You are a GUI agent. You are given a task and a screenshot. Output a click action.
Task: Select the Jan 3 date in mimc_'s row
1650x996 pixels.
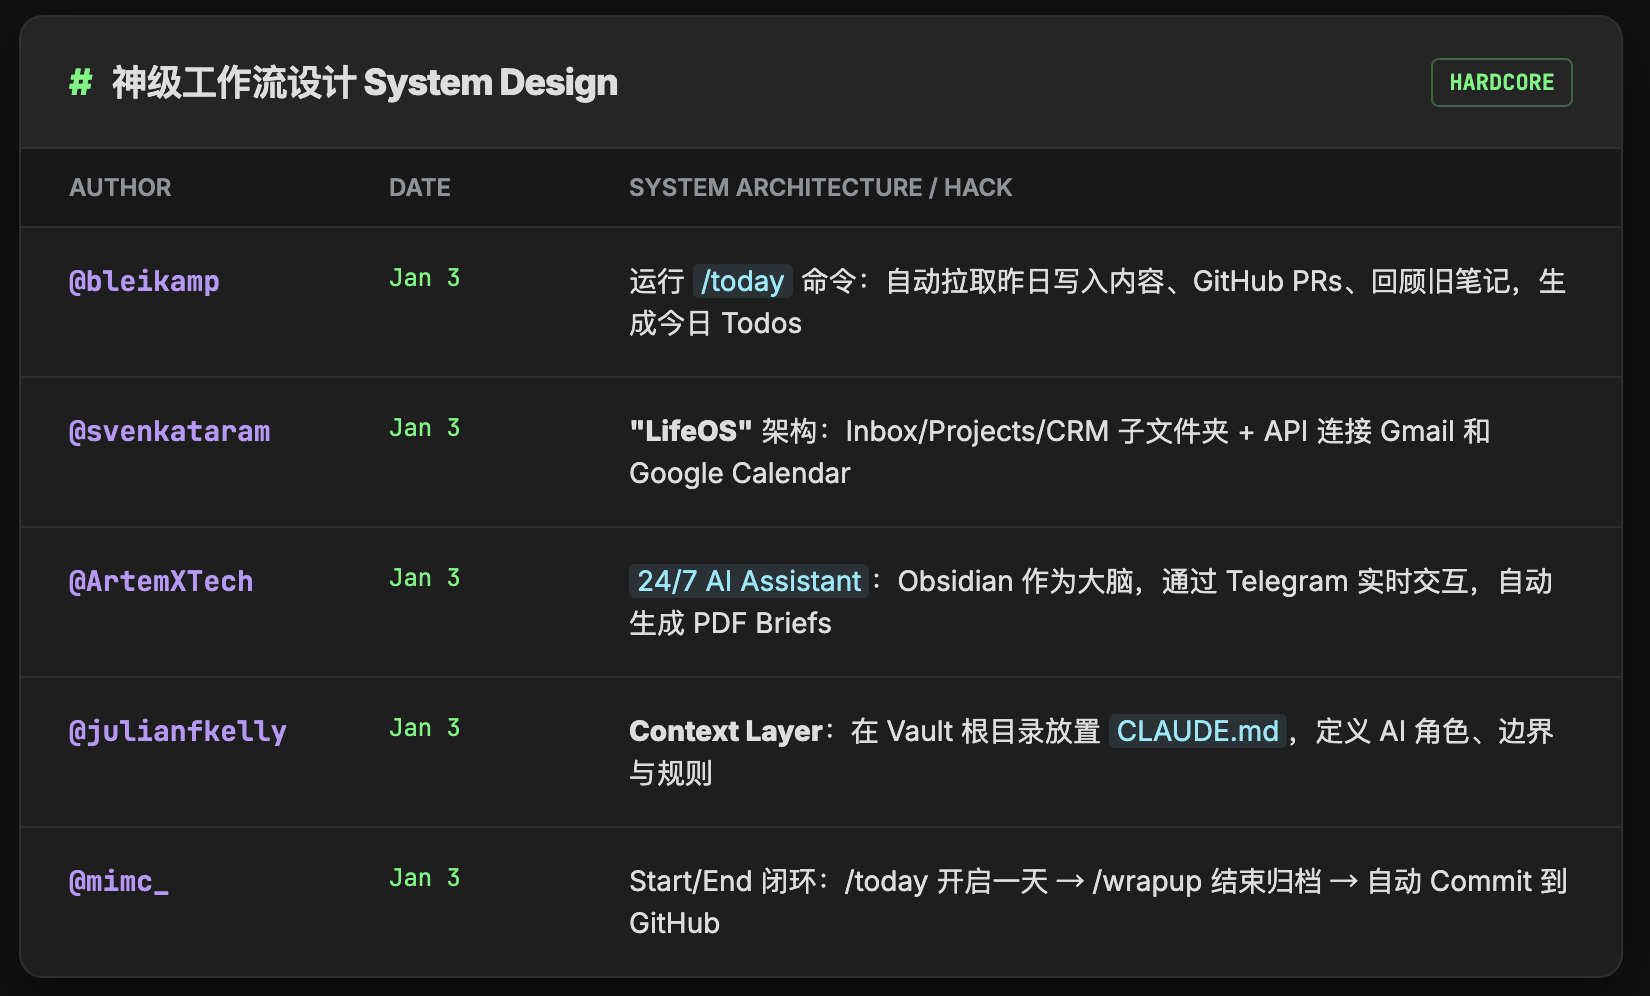click(x=424, y=878)
